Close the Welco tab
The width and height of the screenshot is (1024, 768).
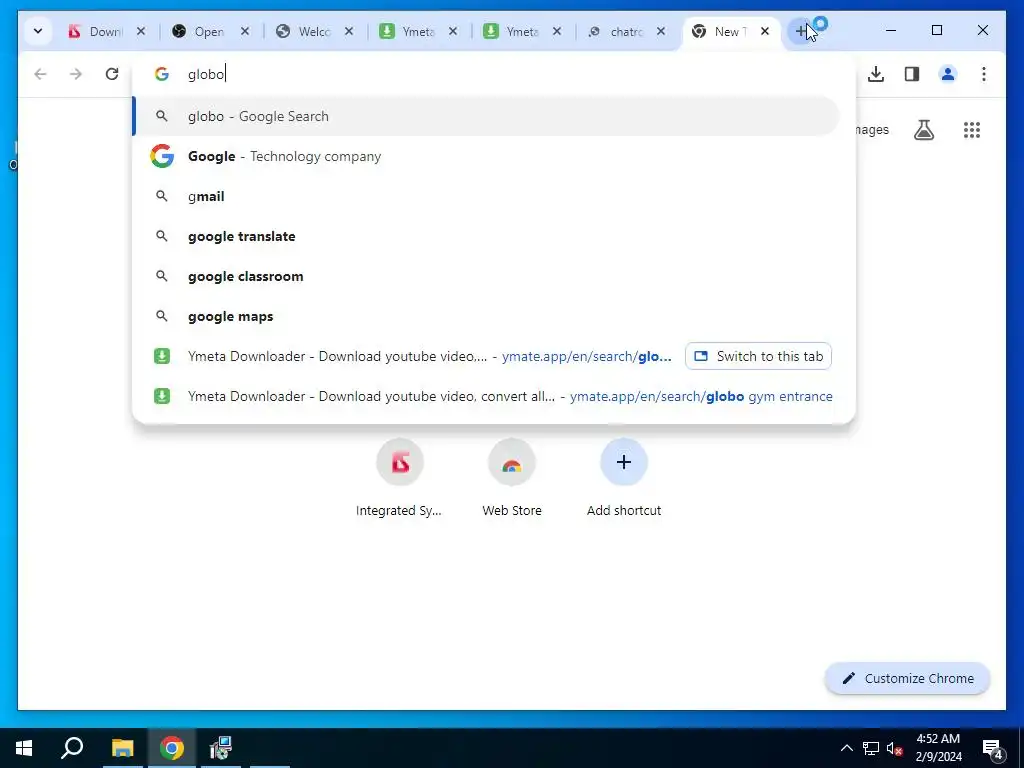click(349, 31)
